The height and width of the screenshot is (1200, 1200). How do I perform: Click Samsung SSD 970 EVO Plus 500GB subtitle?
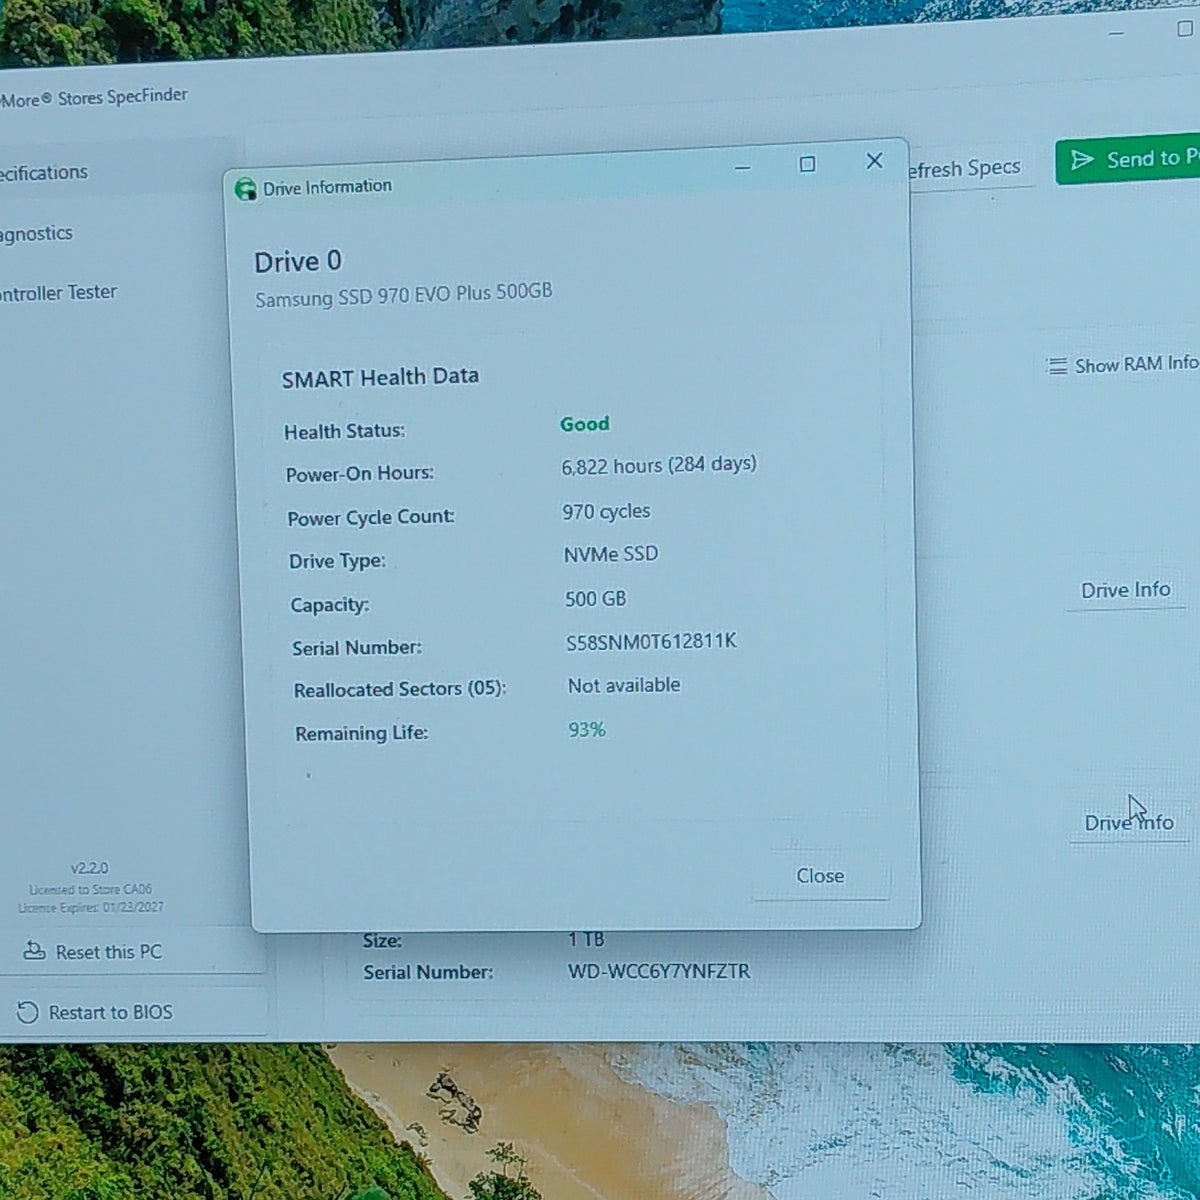coord(403,296)
